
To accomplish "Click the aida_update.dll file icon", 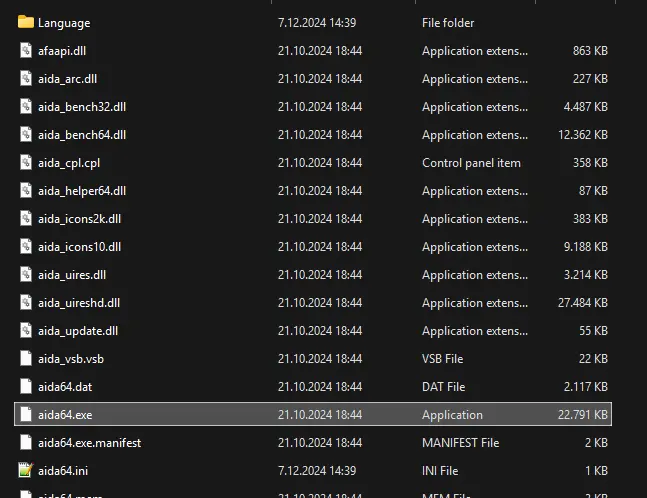I will [26, 330].
